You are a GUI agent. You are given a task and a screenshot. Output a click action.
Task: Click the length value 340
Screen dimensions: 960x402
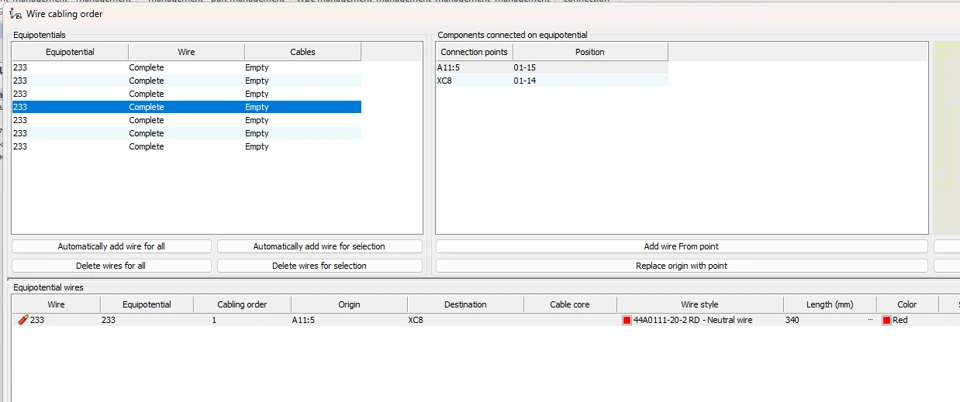(x=792, y=320)
